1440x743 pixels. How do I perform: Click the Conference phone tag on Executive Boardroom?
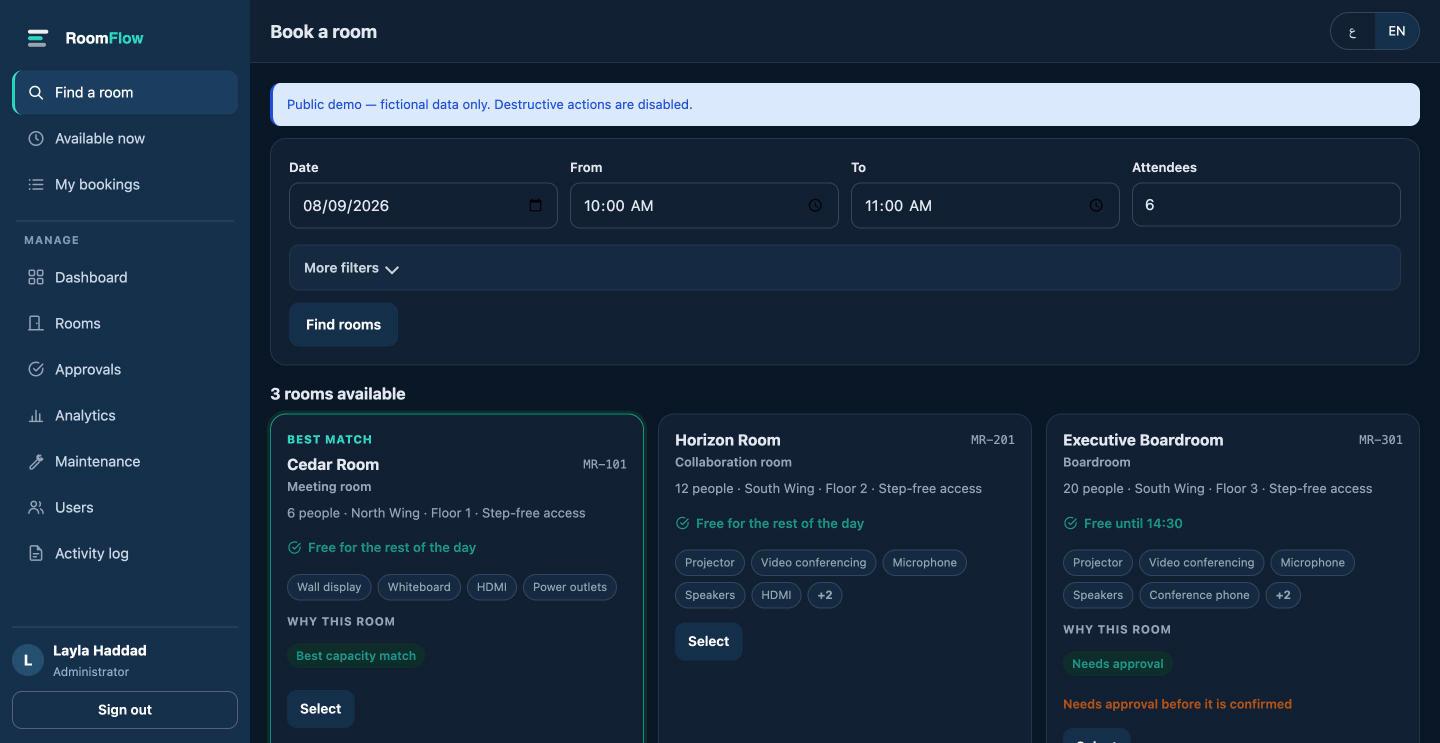tap(1199, 595)
